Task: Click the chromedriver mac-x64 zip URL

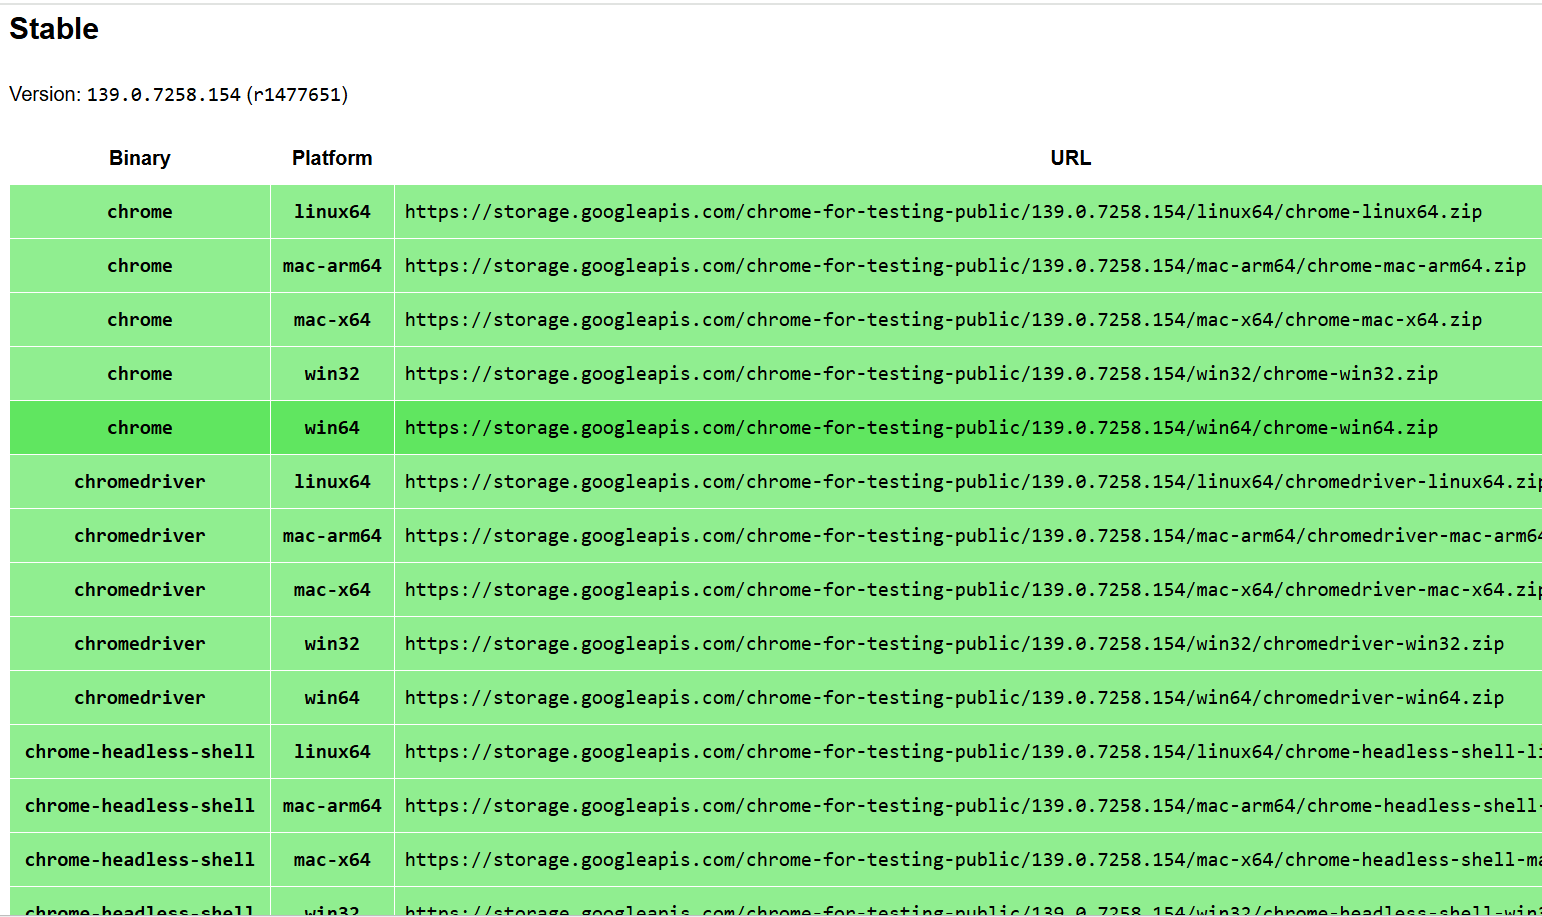Action: tap(973, 590)
